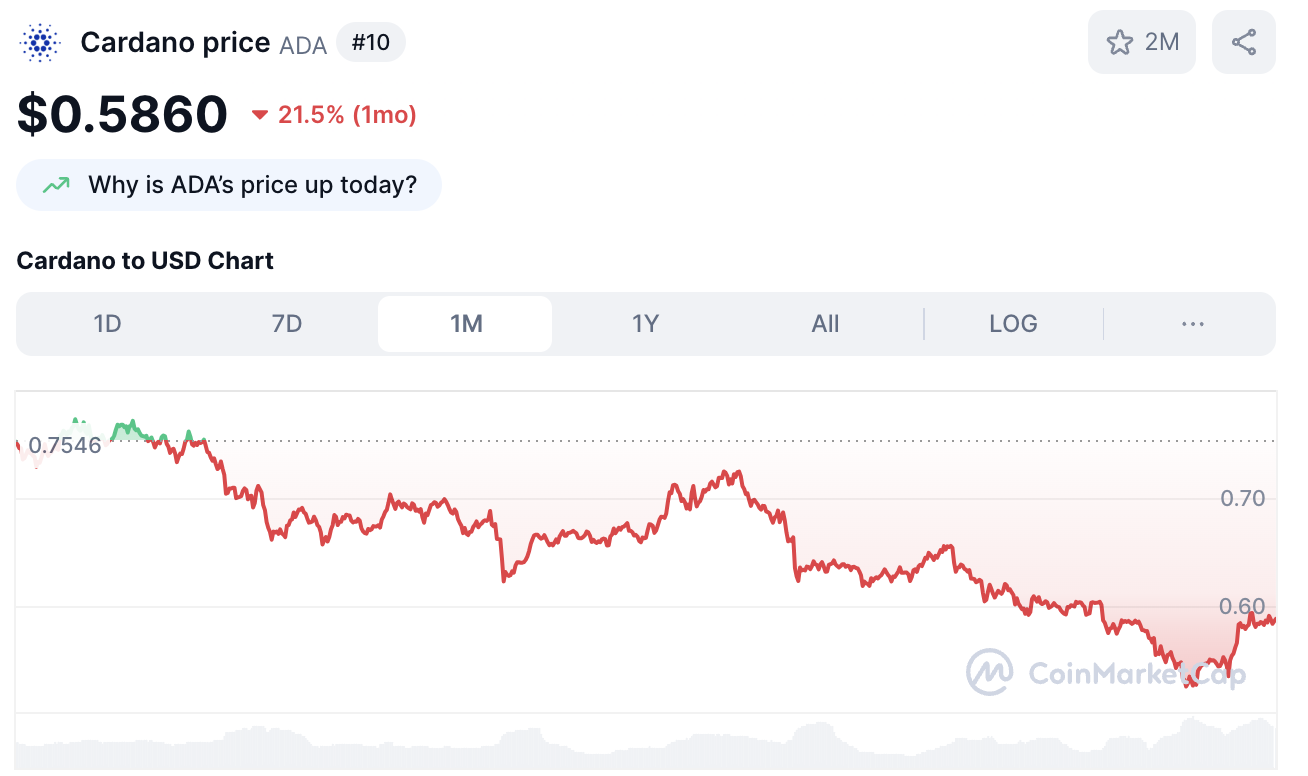Open "Why is ADA's price up today?"

point(229,185)
